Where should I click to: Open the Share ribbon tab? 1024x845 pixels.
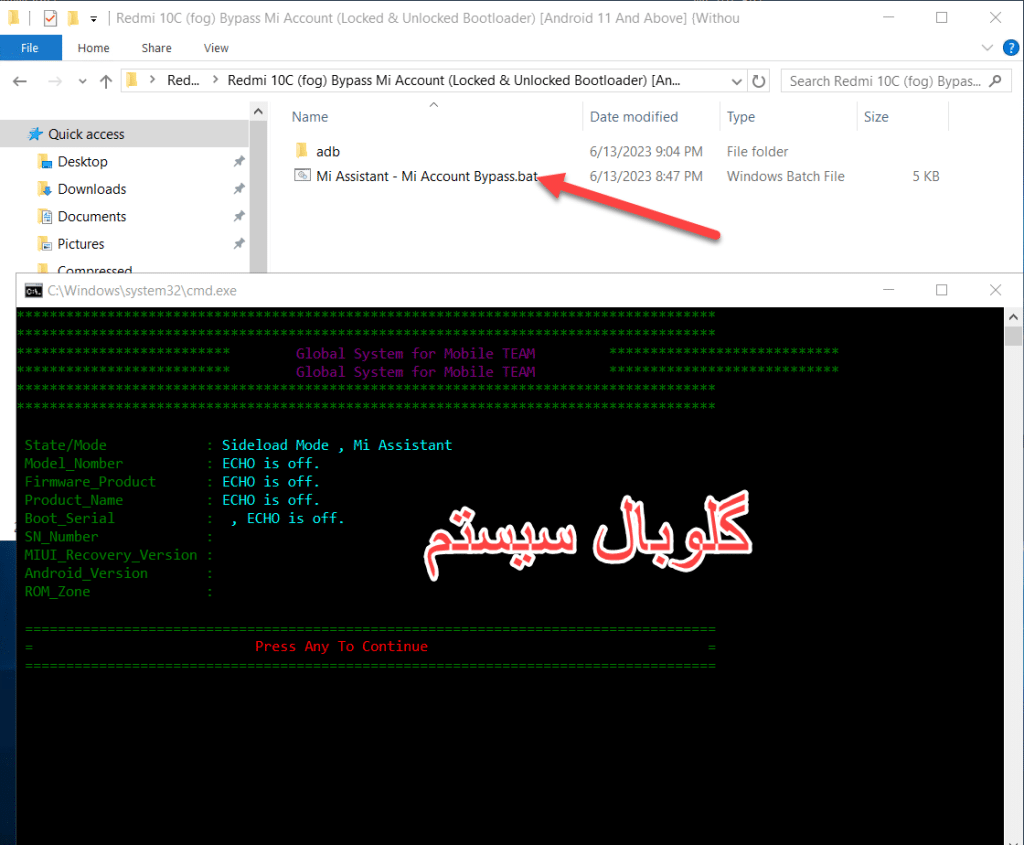click(157, 48)
